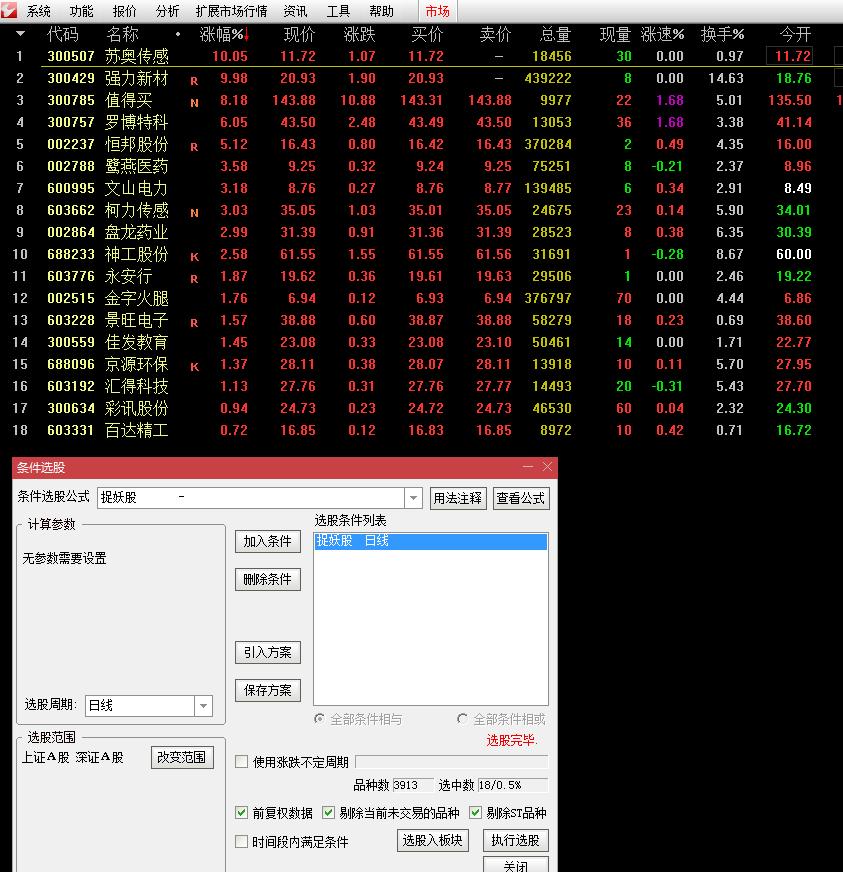This screenshot has width=843, height=872.
Task: Enable the 使用涨跌不定周期 checkbox
Action: coord(240,761)
